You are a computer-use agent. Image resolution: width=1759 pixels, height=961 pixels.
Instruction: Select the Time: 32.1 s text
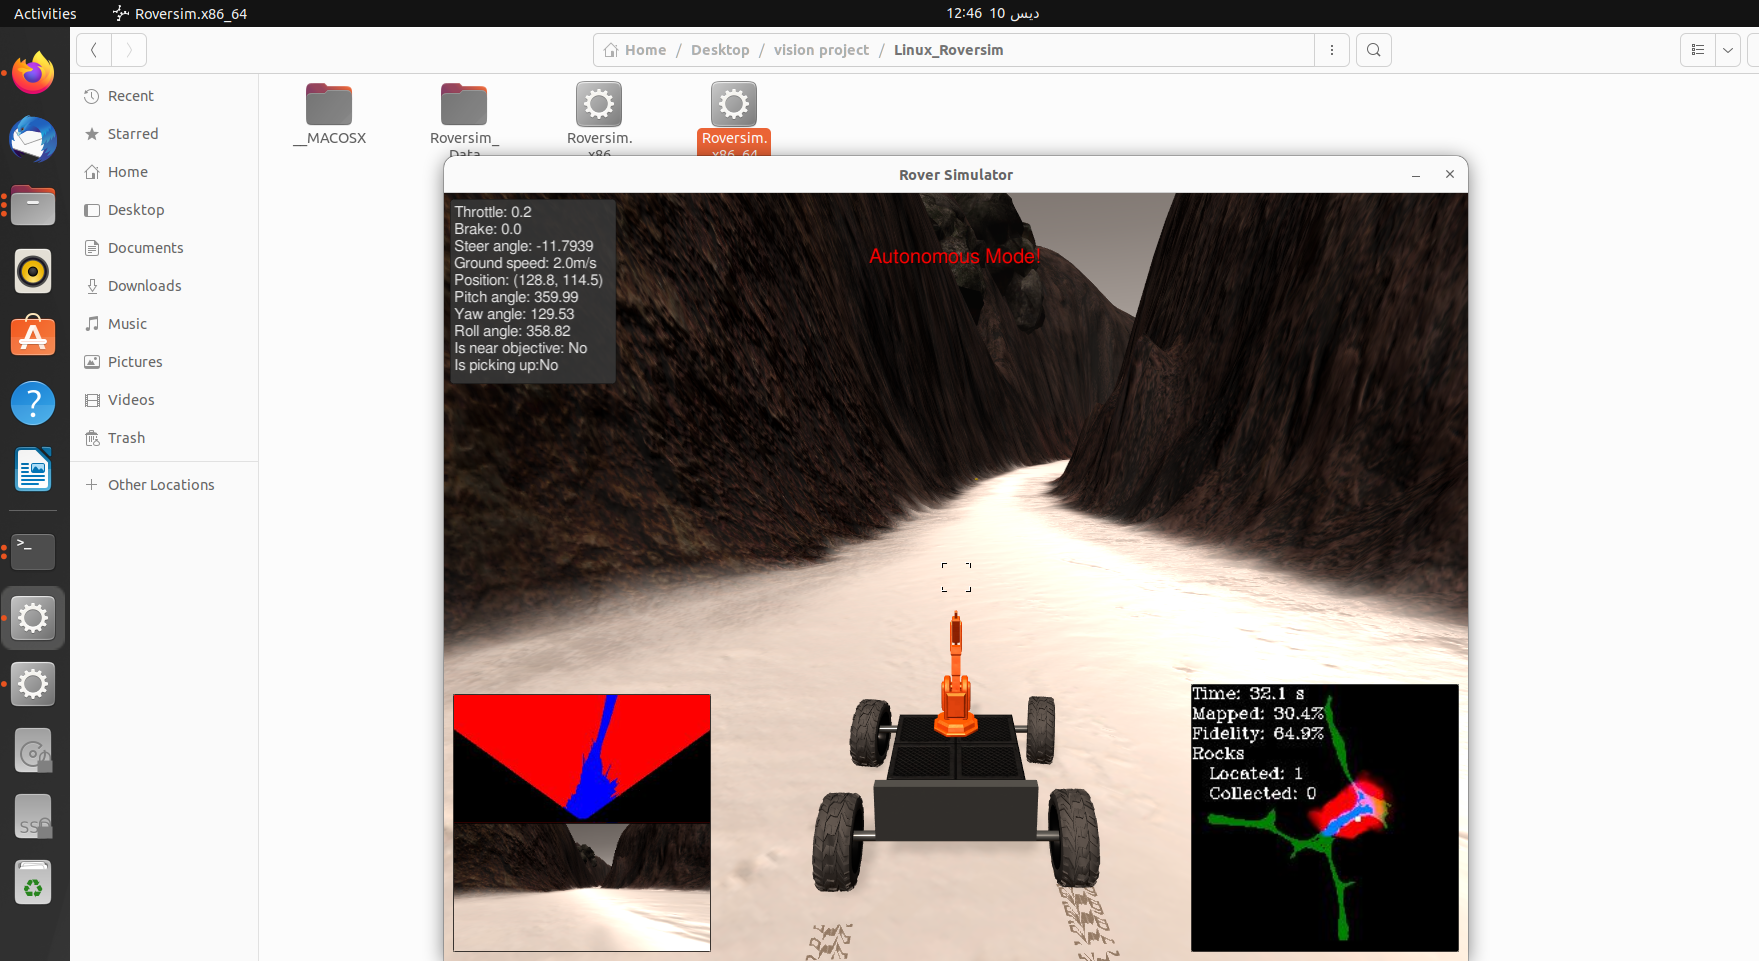[x=1248, y=694]
